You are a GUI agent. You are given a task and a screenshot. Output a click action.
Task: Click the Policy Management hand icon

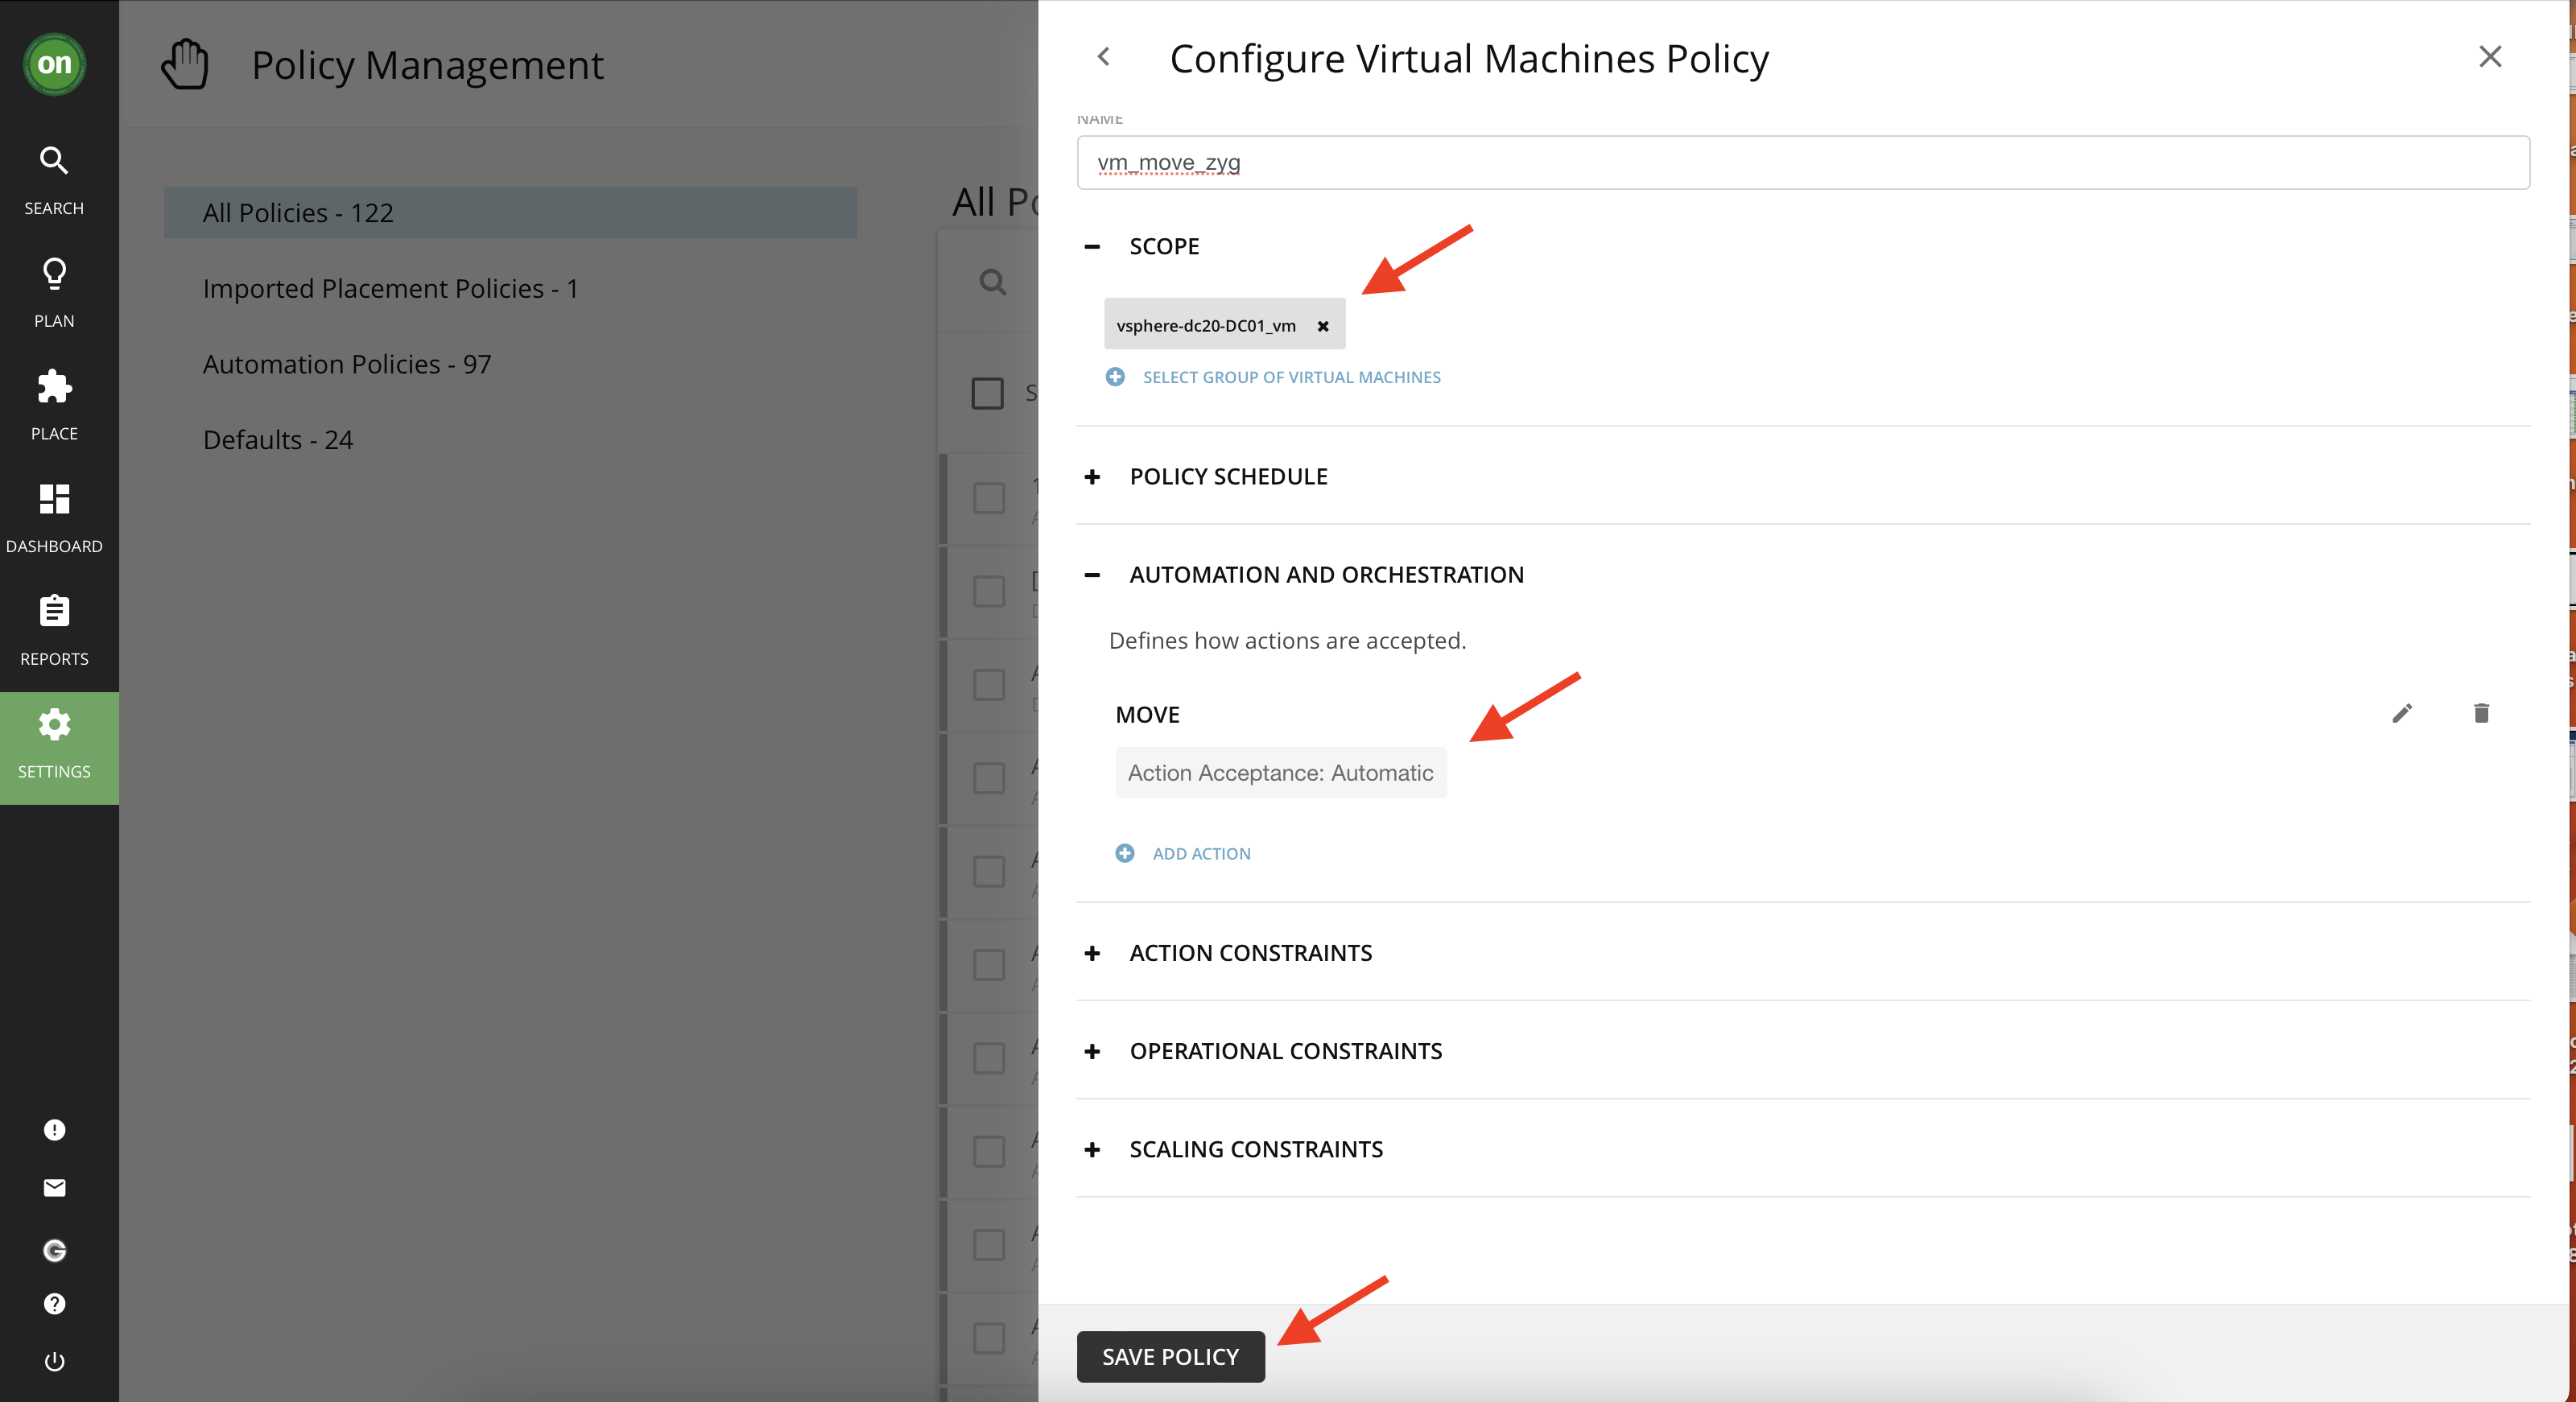pos(185,64)
